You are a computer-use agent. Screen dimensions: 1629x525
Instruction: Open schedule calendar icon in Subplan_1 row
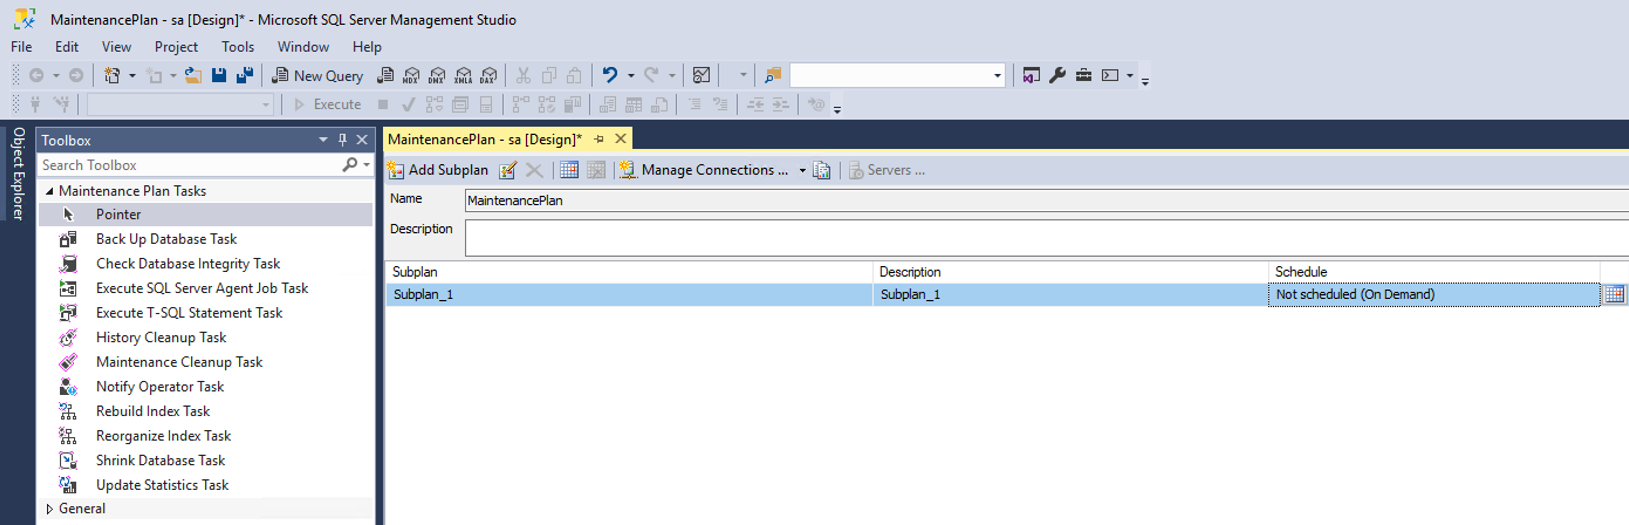click(1614, 295)
